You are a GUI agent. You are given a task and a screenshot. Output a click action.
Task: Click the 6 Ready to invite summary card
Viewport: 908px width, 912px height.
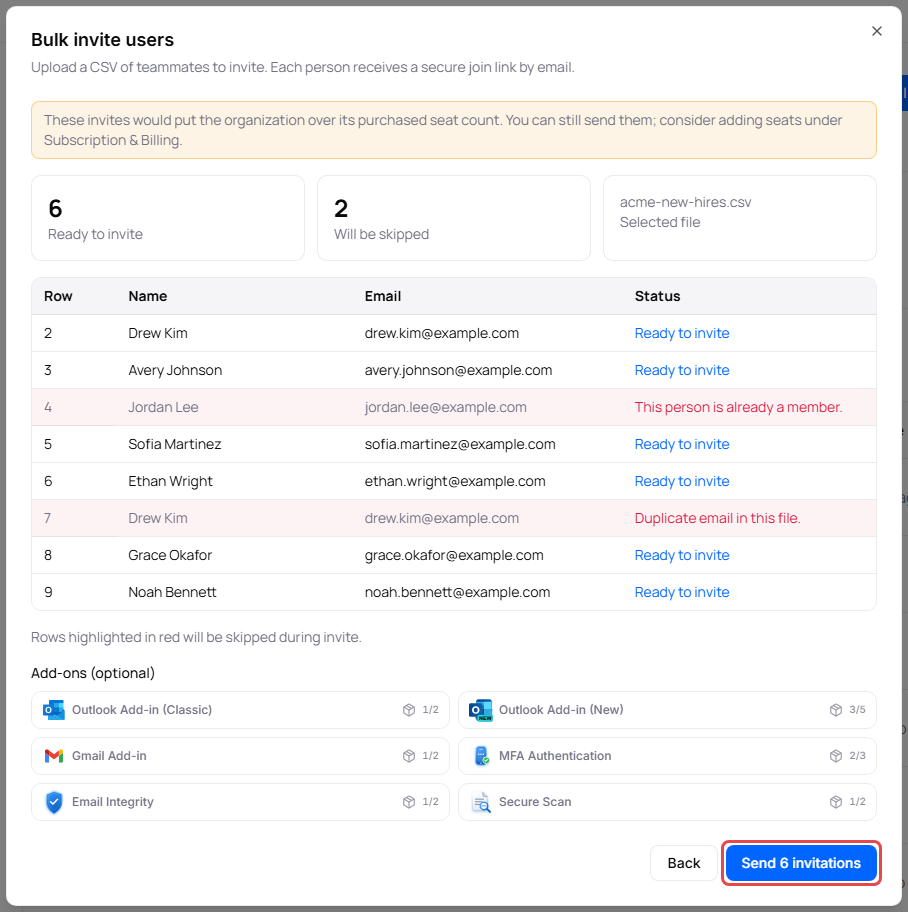(168, 218)
